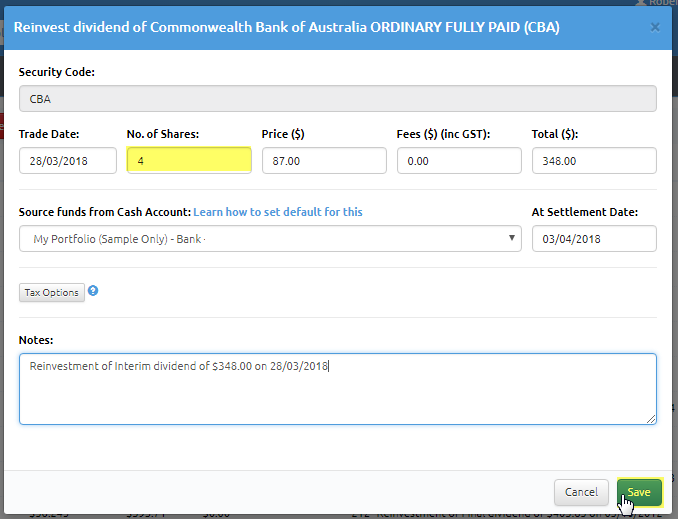Cancel the dividend reinvestment
The image size is (678, 519).
click(581, 492)
